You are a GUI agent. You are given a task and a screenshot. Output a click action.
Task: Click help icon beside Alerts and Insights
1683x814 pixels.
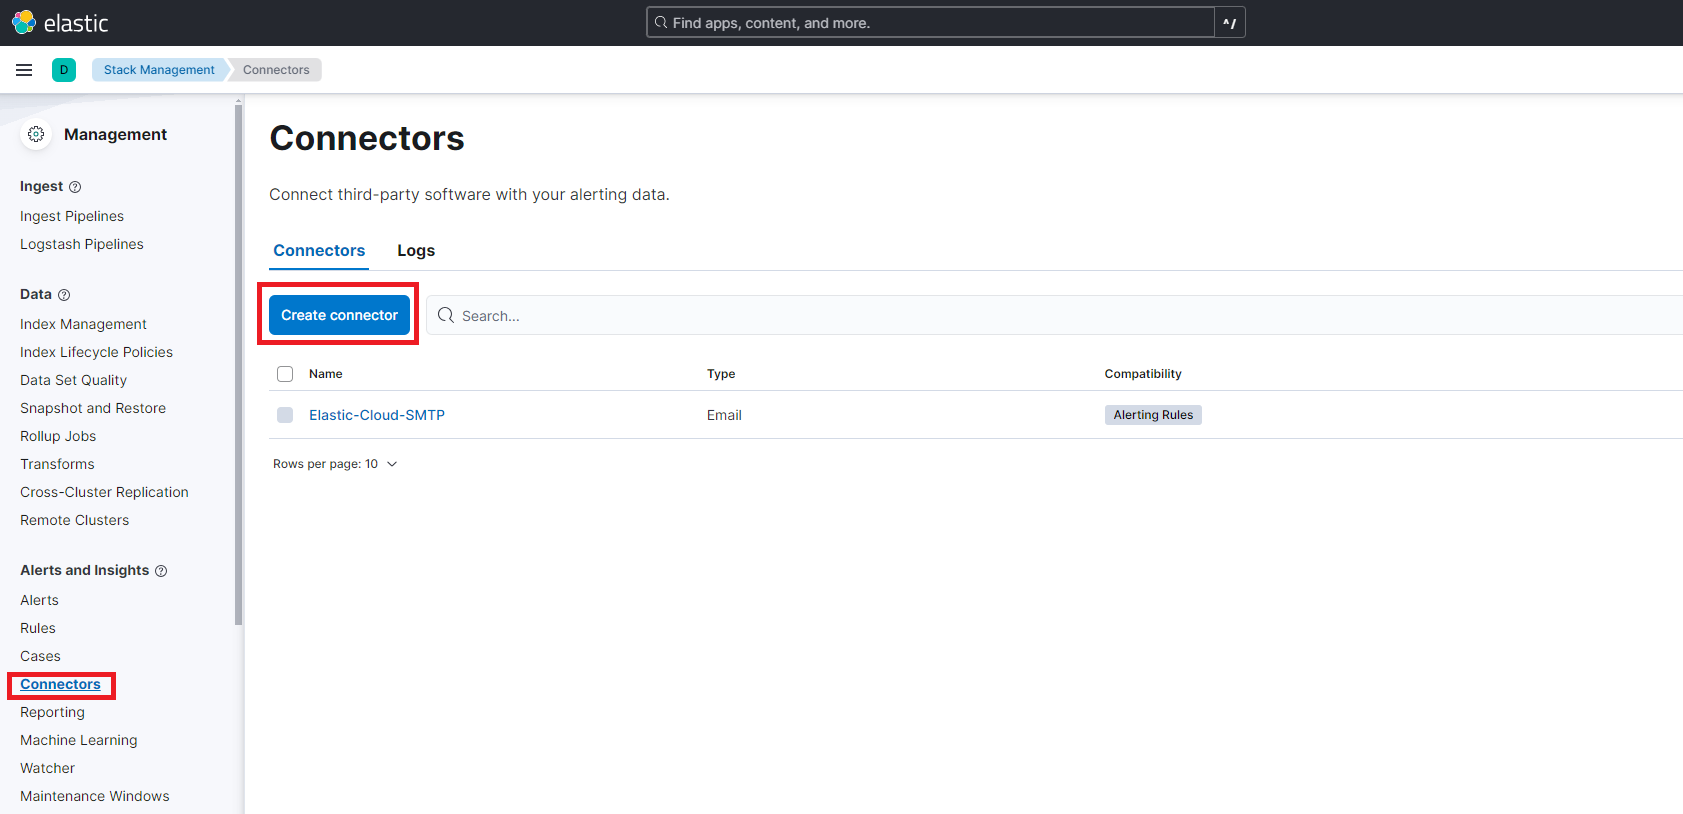161,571
